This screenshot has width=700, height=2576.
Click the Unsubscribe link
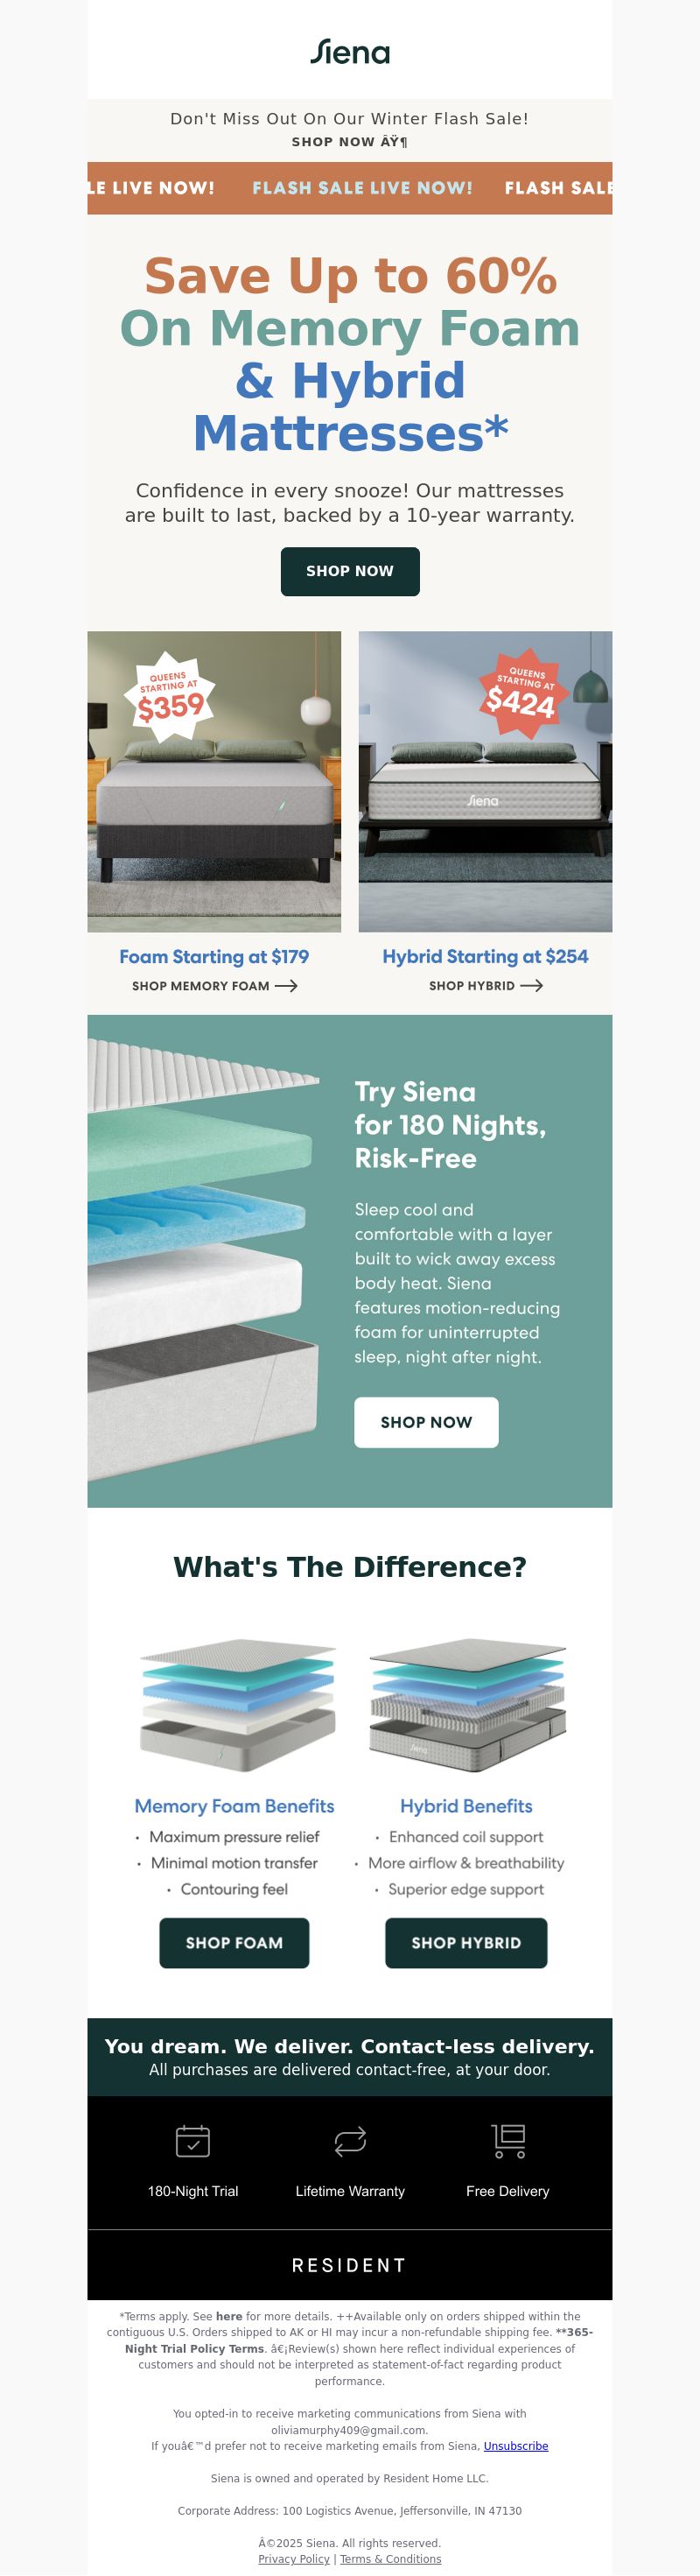[x=516, y=2446]
